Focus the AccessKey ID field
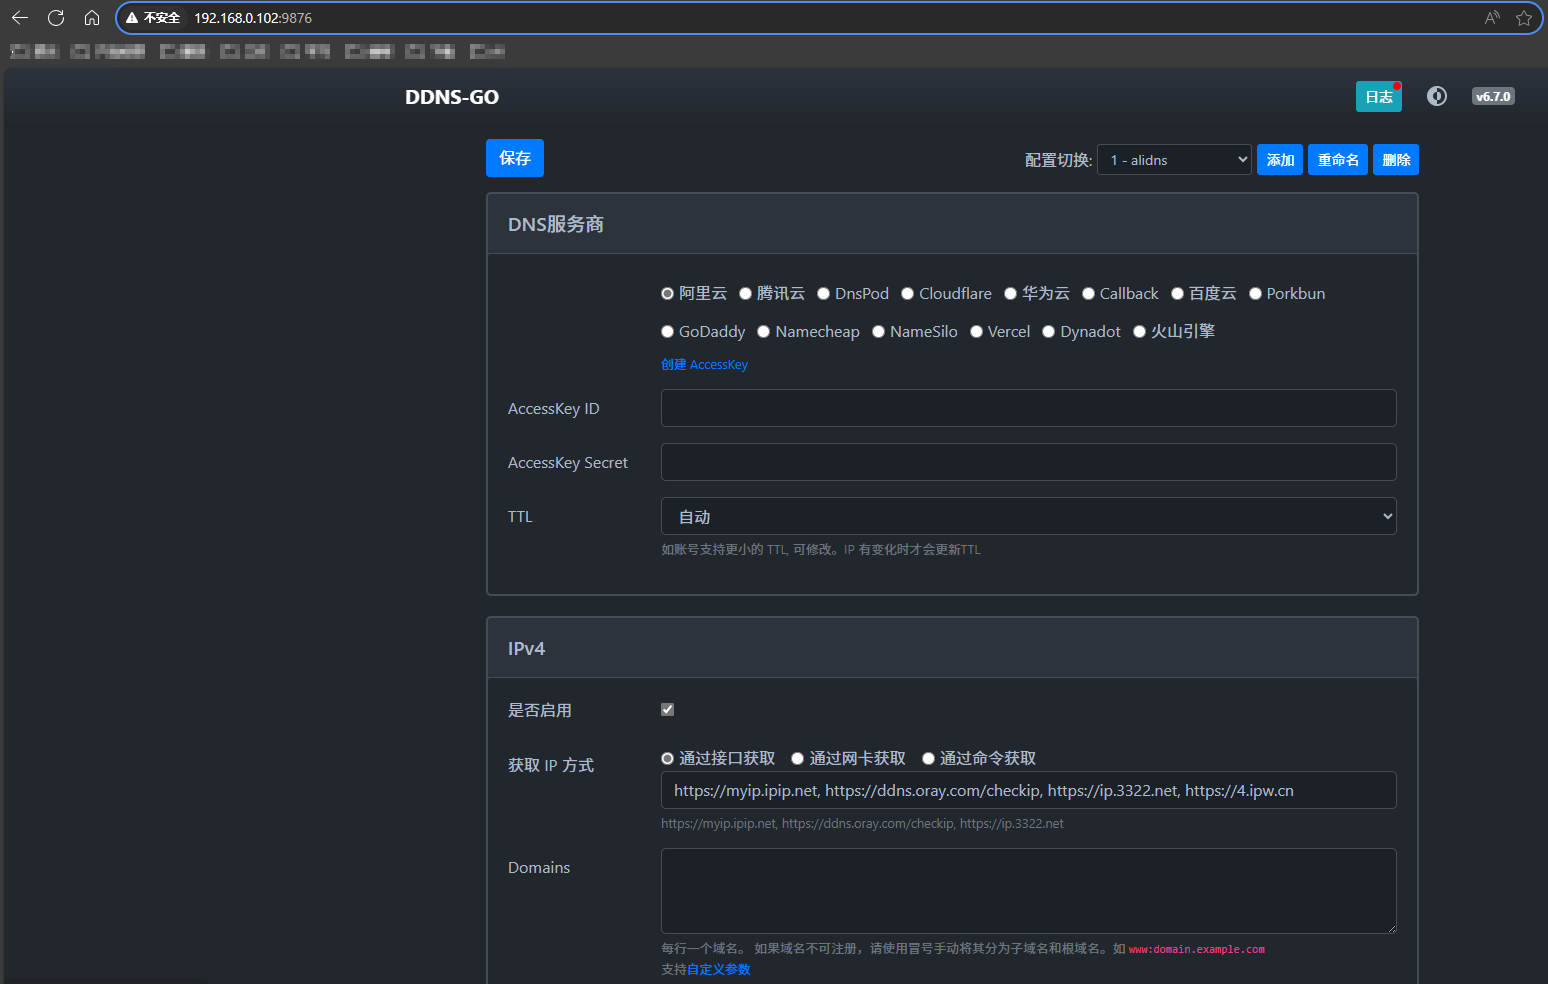Viewport: 1548px width, 984px height. point(1028,408)
